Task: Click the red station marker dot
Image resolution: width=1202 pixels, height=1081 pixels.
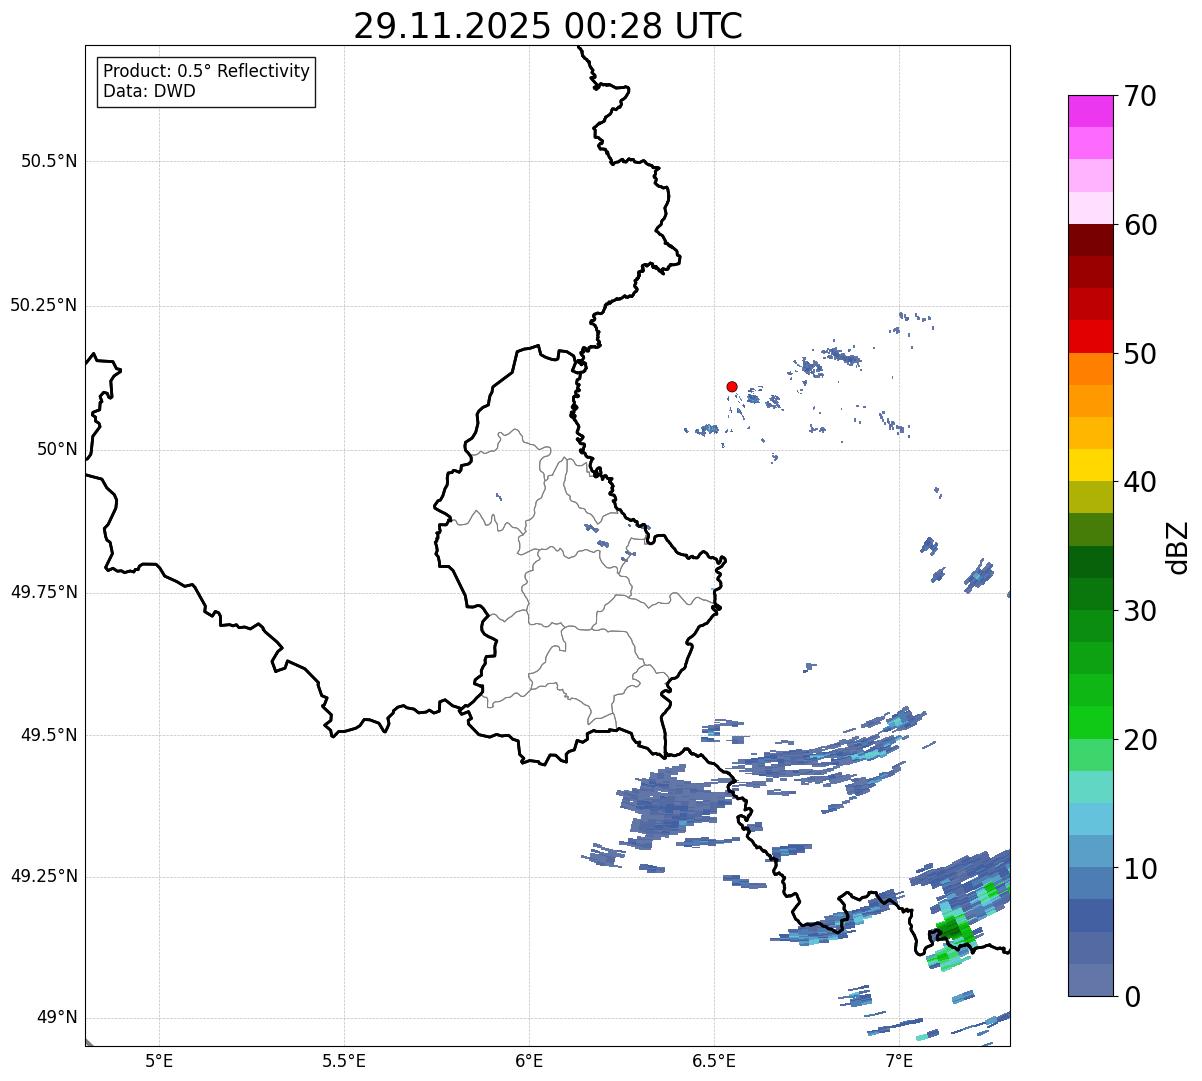Action: 732,386
